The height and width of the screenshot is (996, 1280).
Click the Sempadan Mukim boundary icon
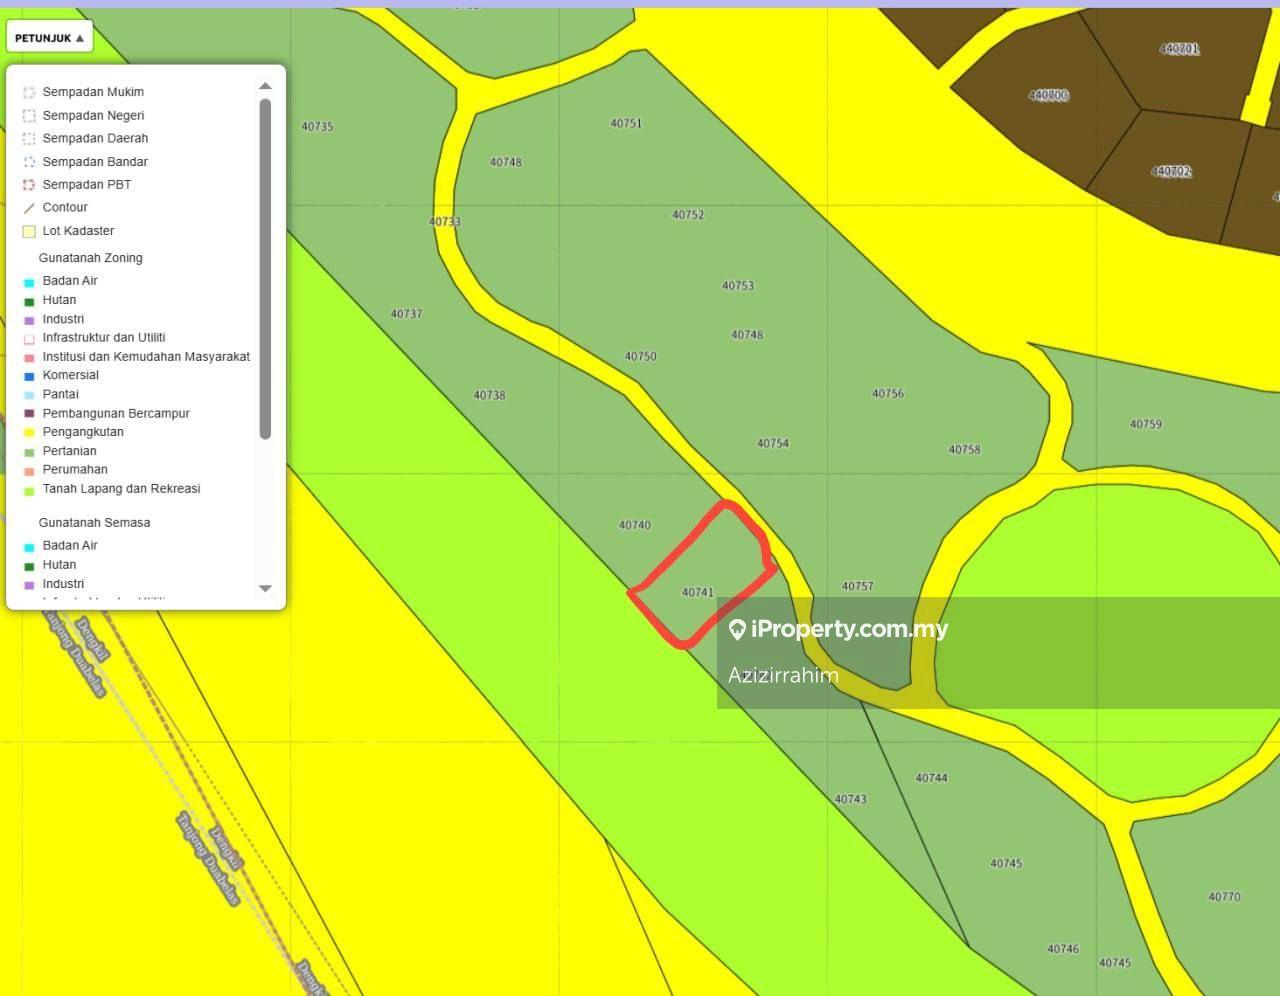coord(29,92)
